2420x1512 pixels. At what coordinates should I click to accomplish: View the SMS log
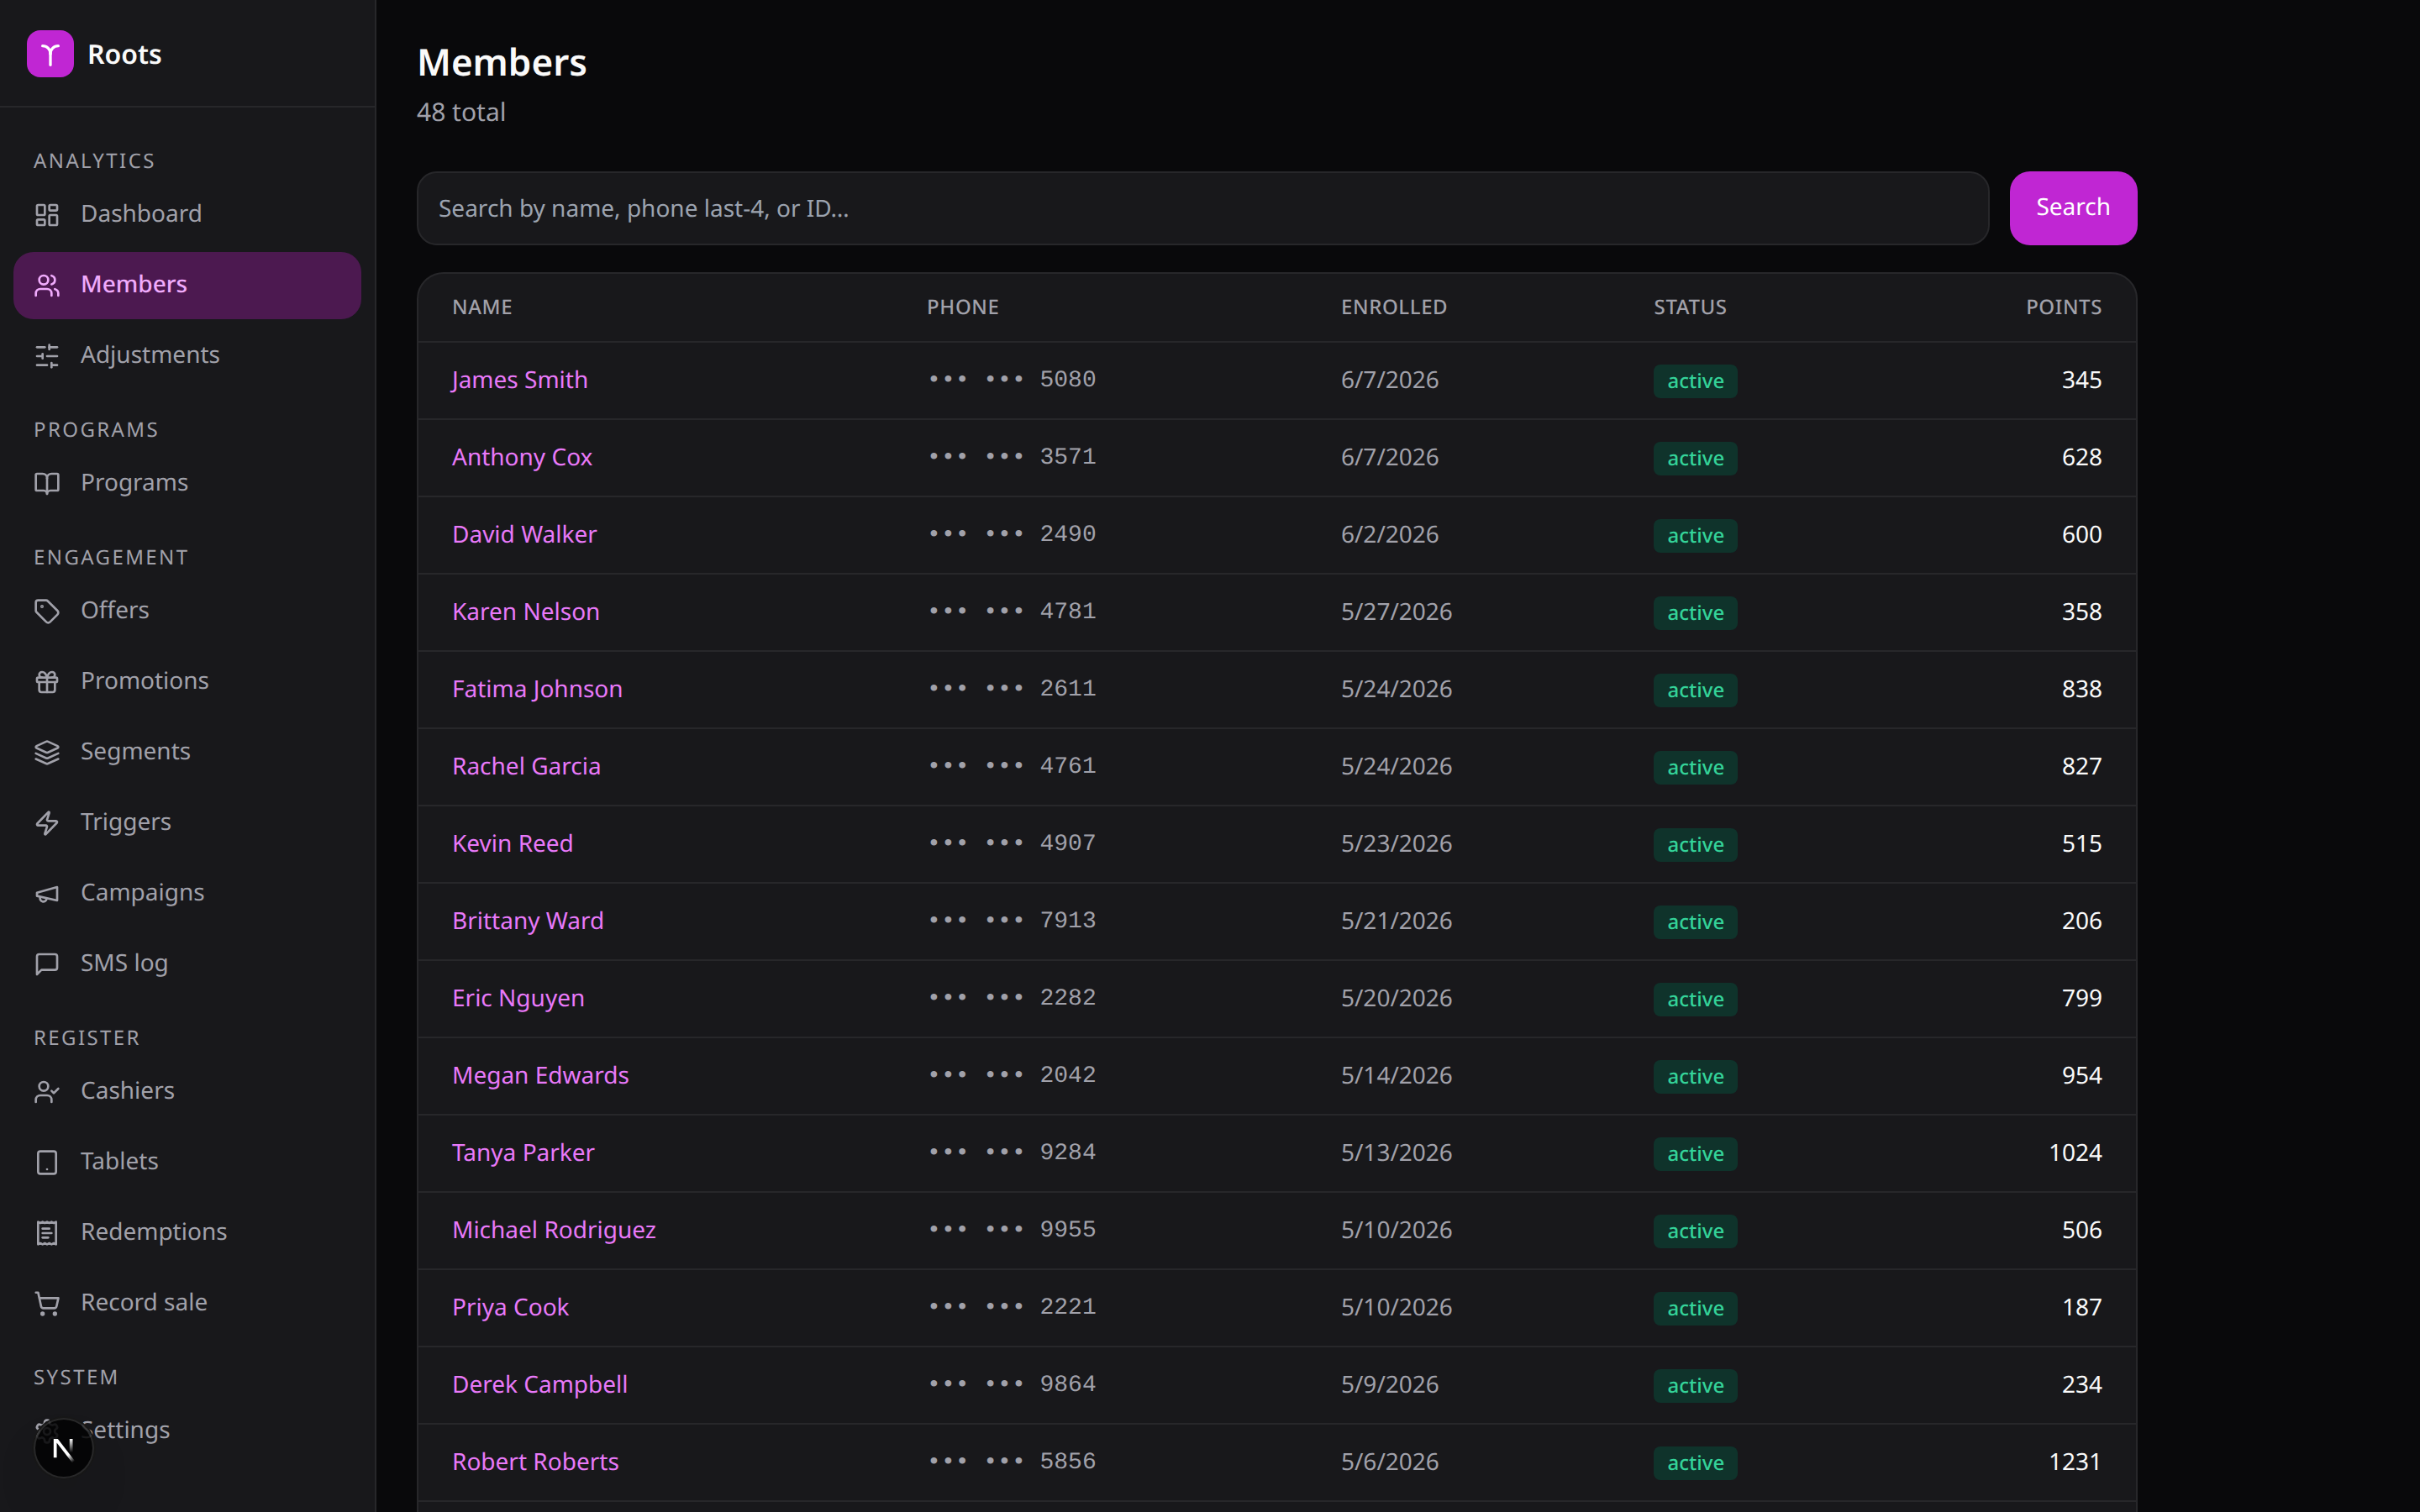coord(187,963)
